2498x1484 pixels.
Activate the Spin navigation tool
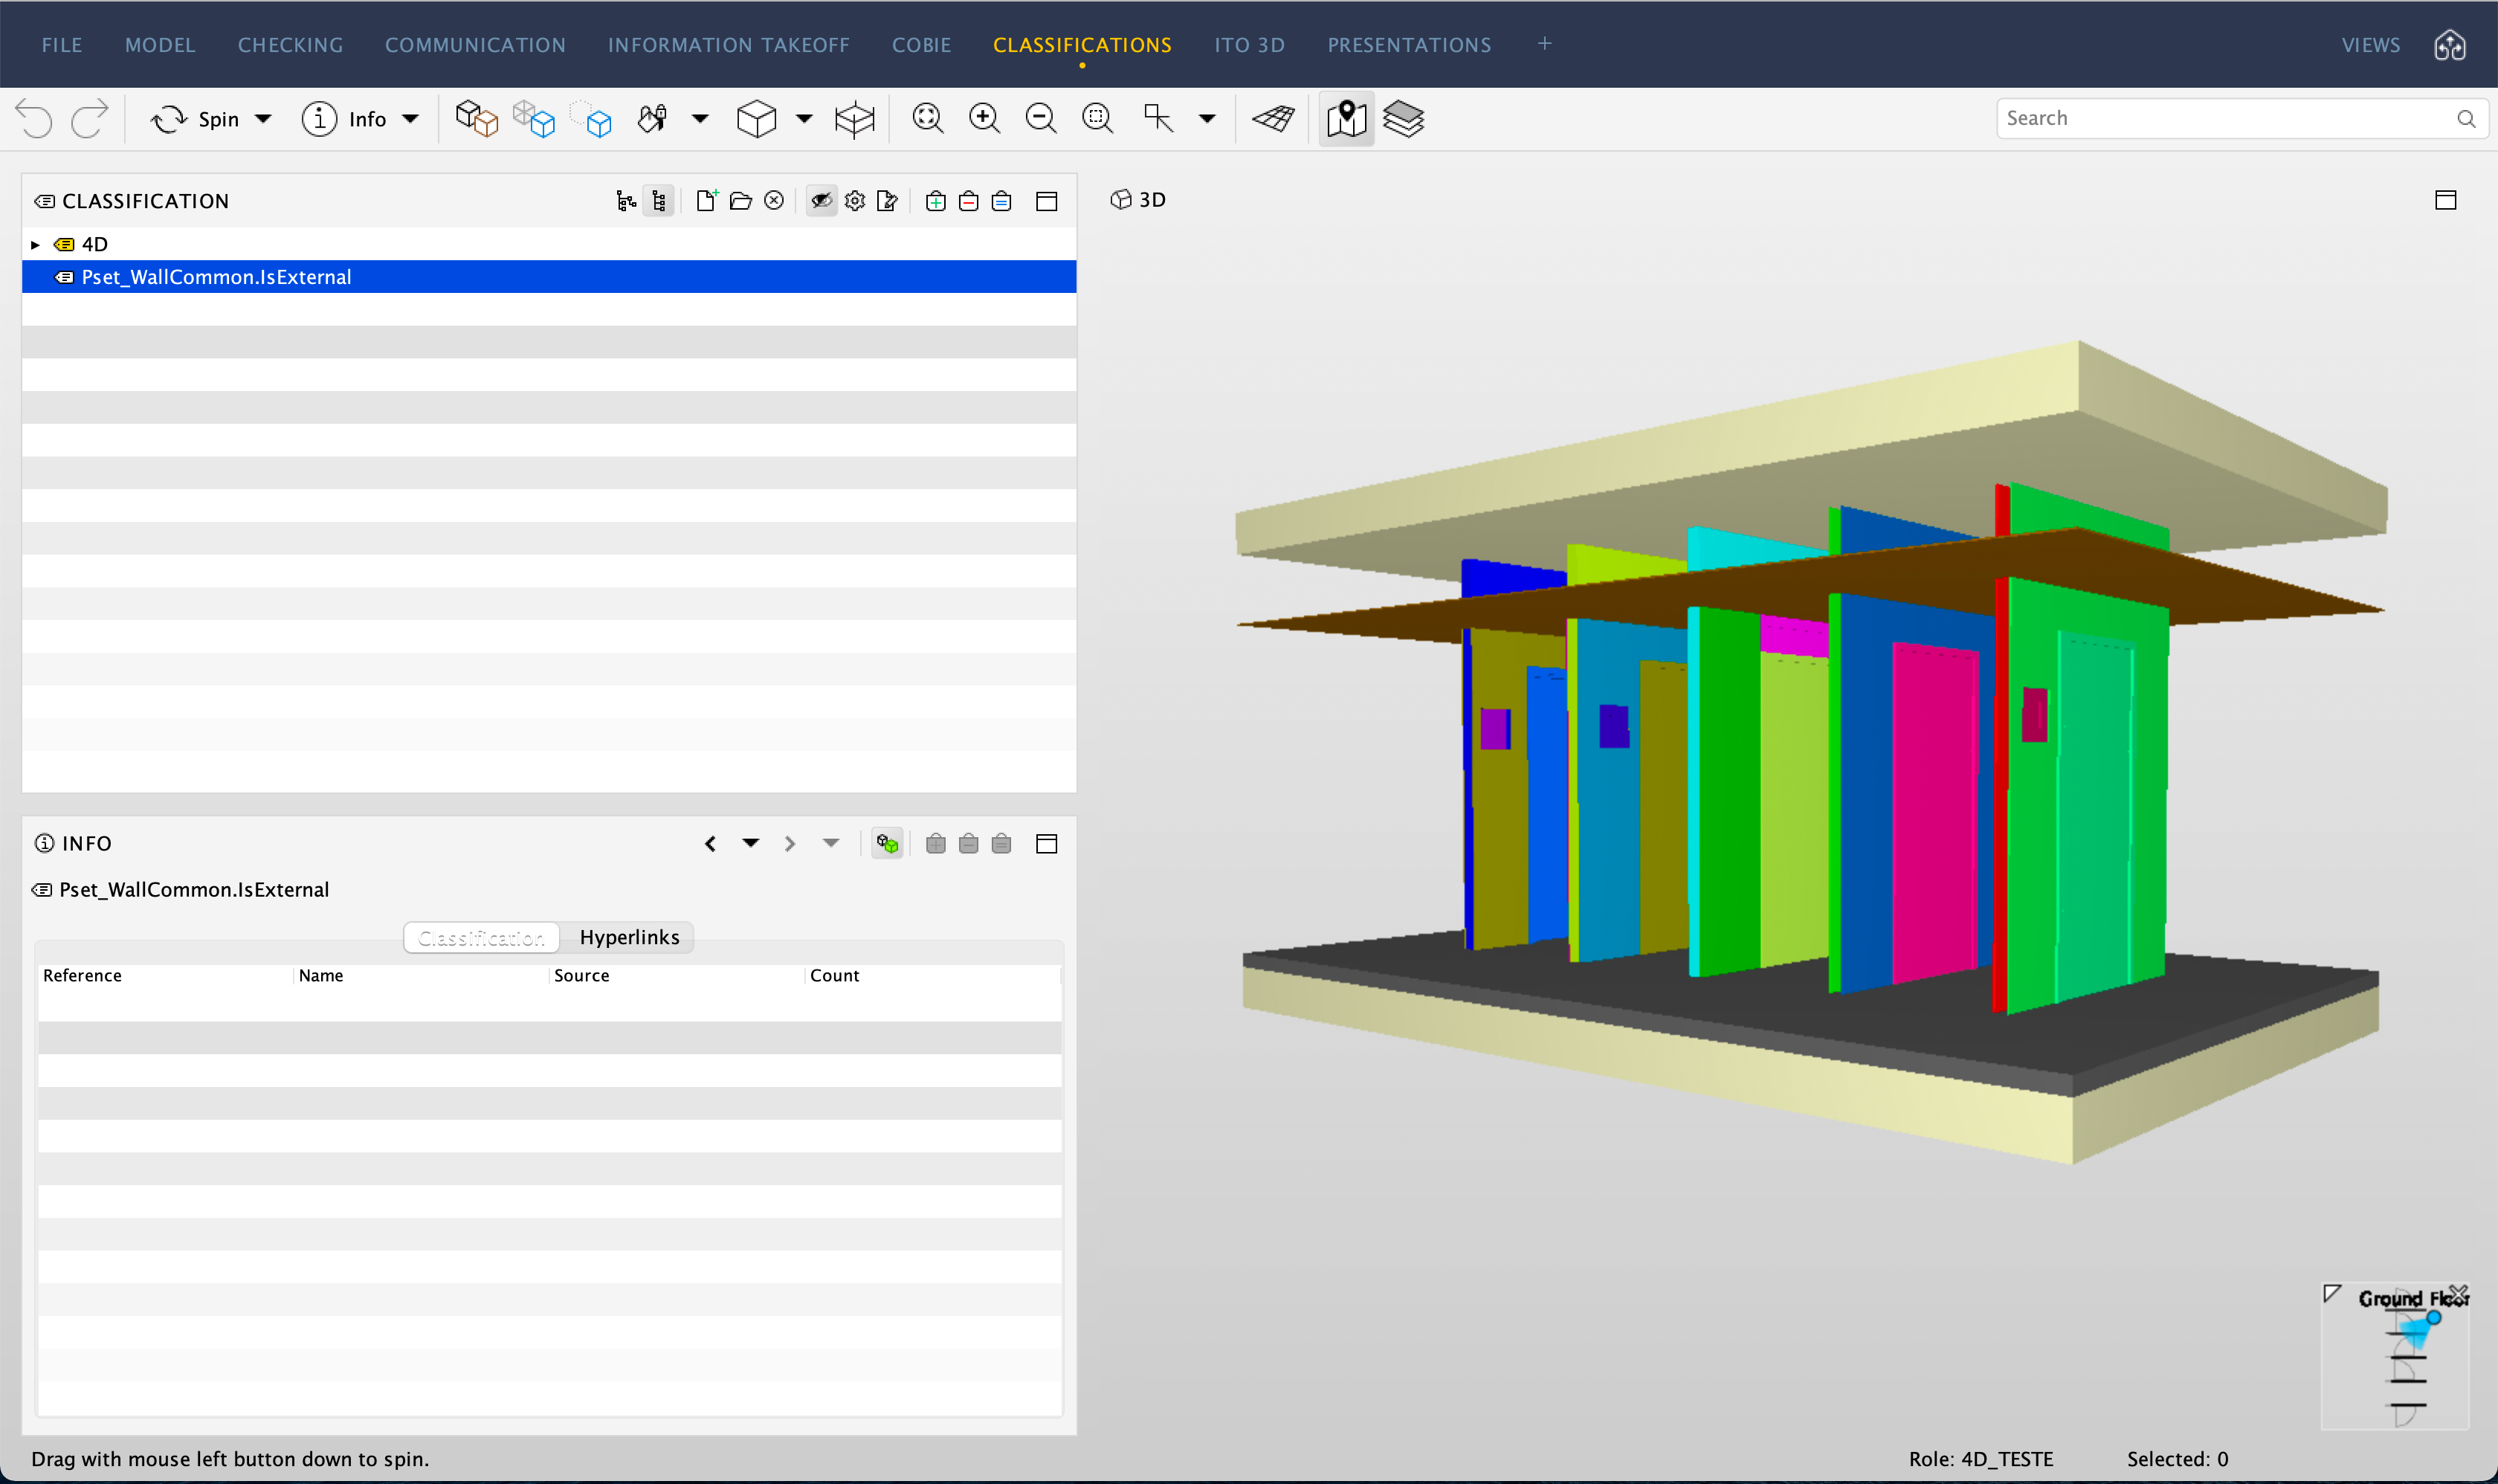tap(195, 119)
